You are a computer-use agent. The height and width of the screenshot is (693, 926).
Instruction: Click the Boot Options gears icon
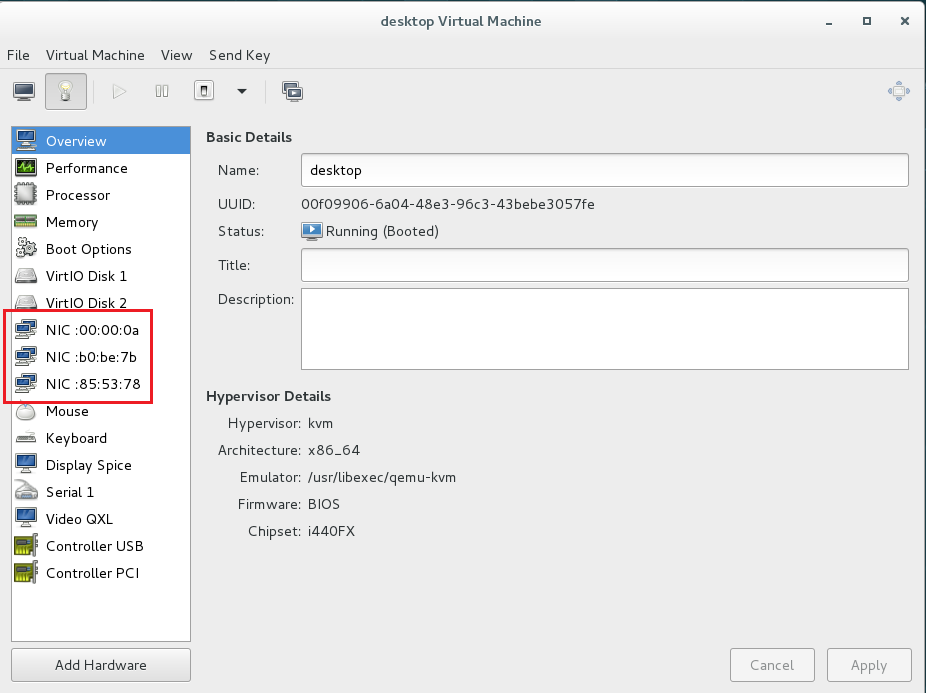pyautogui.click(x=26, y=248)
